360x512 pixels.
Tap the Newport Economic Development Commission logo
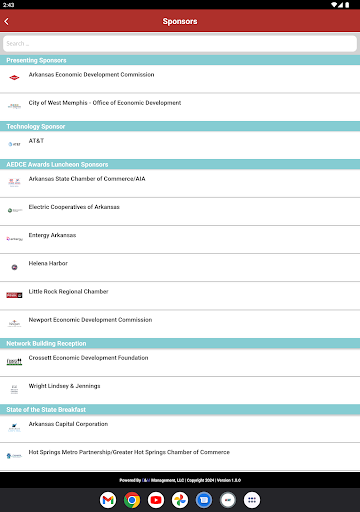pyautogui.click(x=14, y=323)
